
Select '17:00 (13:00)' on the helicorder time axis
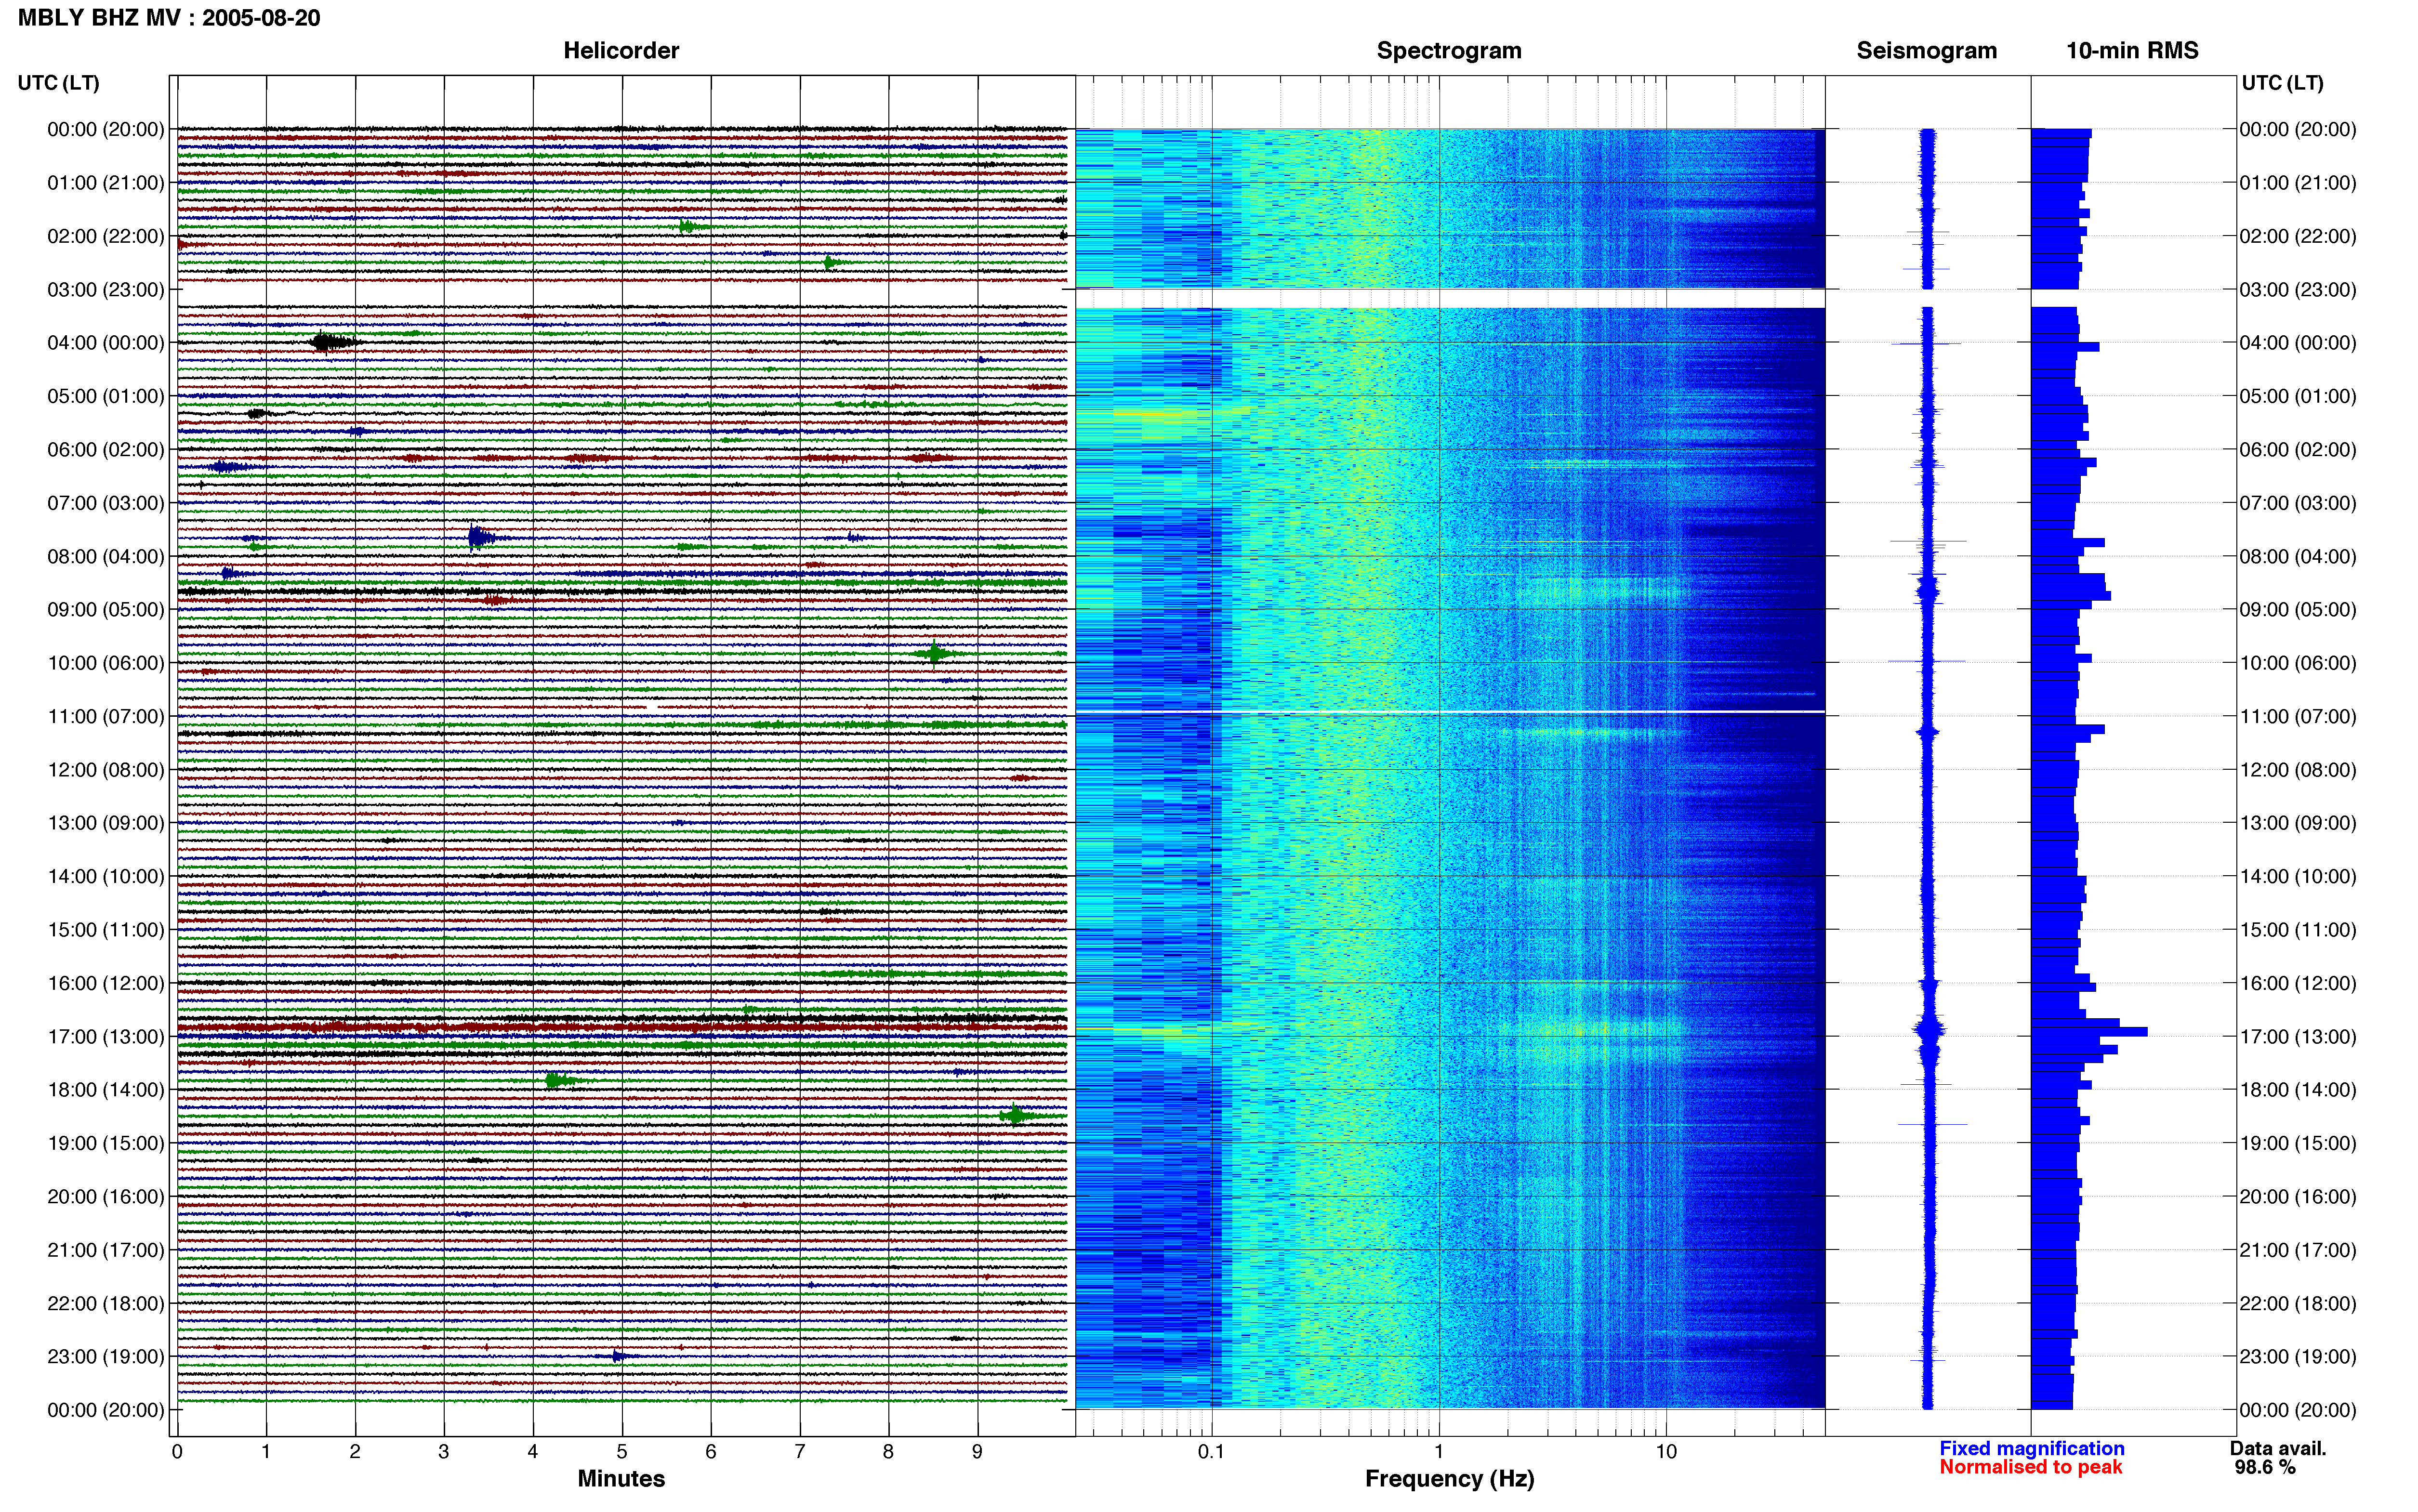point(106,1037)
